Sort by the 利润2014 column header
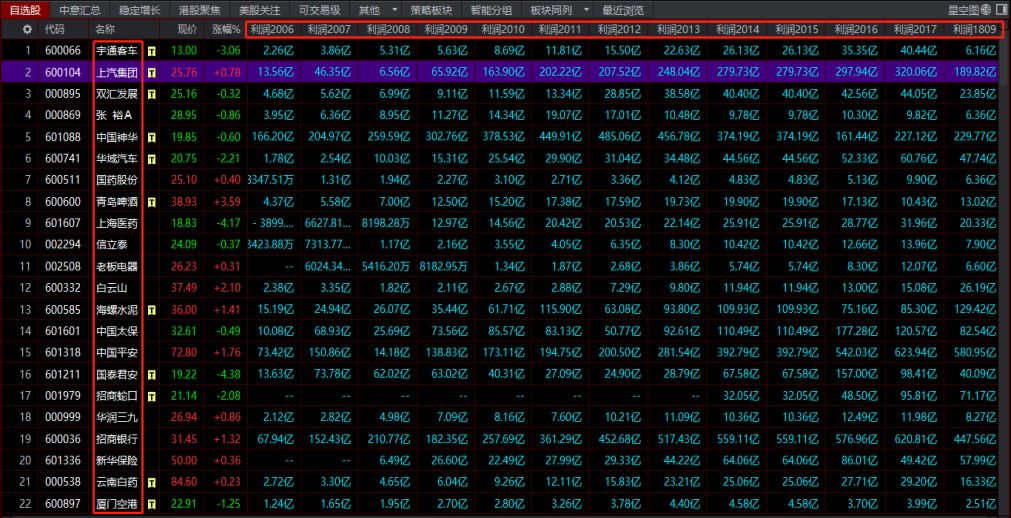Image resolution: width=1011 pixels, height=518 pixels. tap(738, 30)
